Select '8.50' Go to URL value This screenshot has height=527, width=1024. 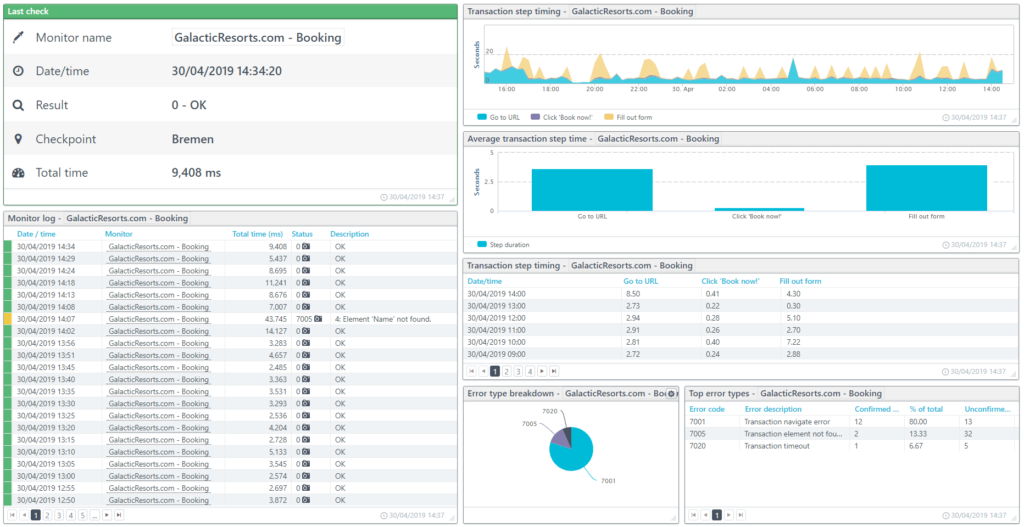point(633,294)
